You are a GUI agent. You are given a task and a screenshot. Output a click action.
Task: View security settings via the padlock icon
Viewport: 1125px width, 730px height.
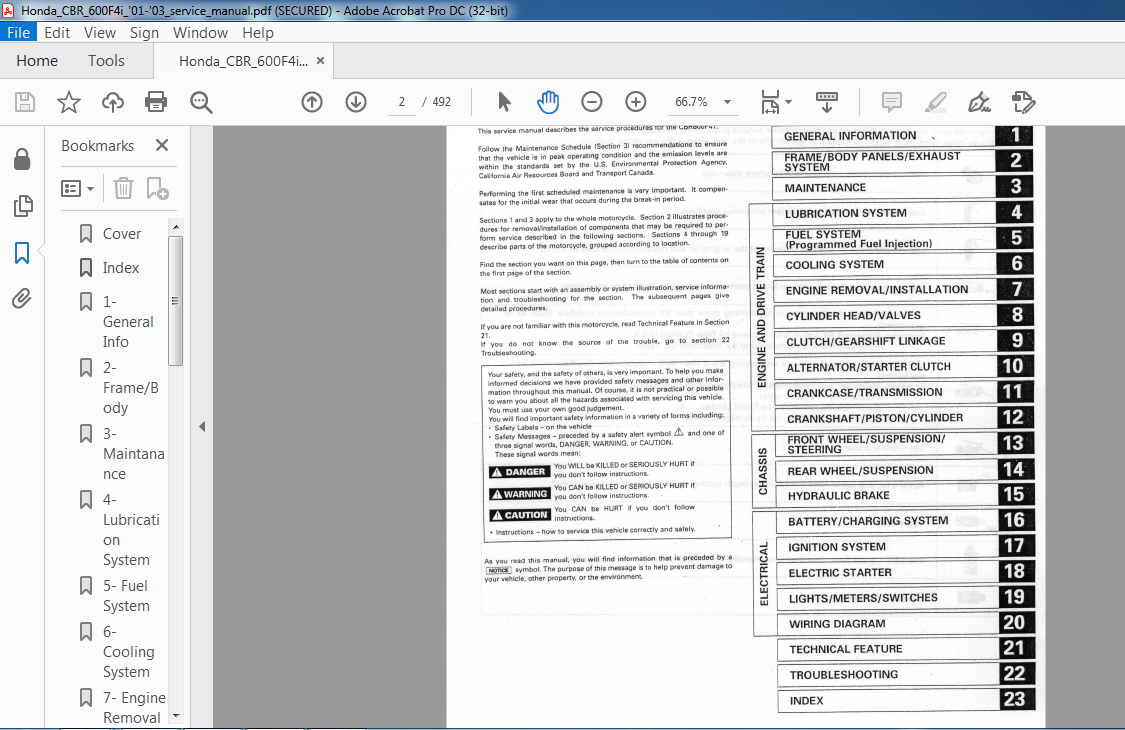click(22, 159)
